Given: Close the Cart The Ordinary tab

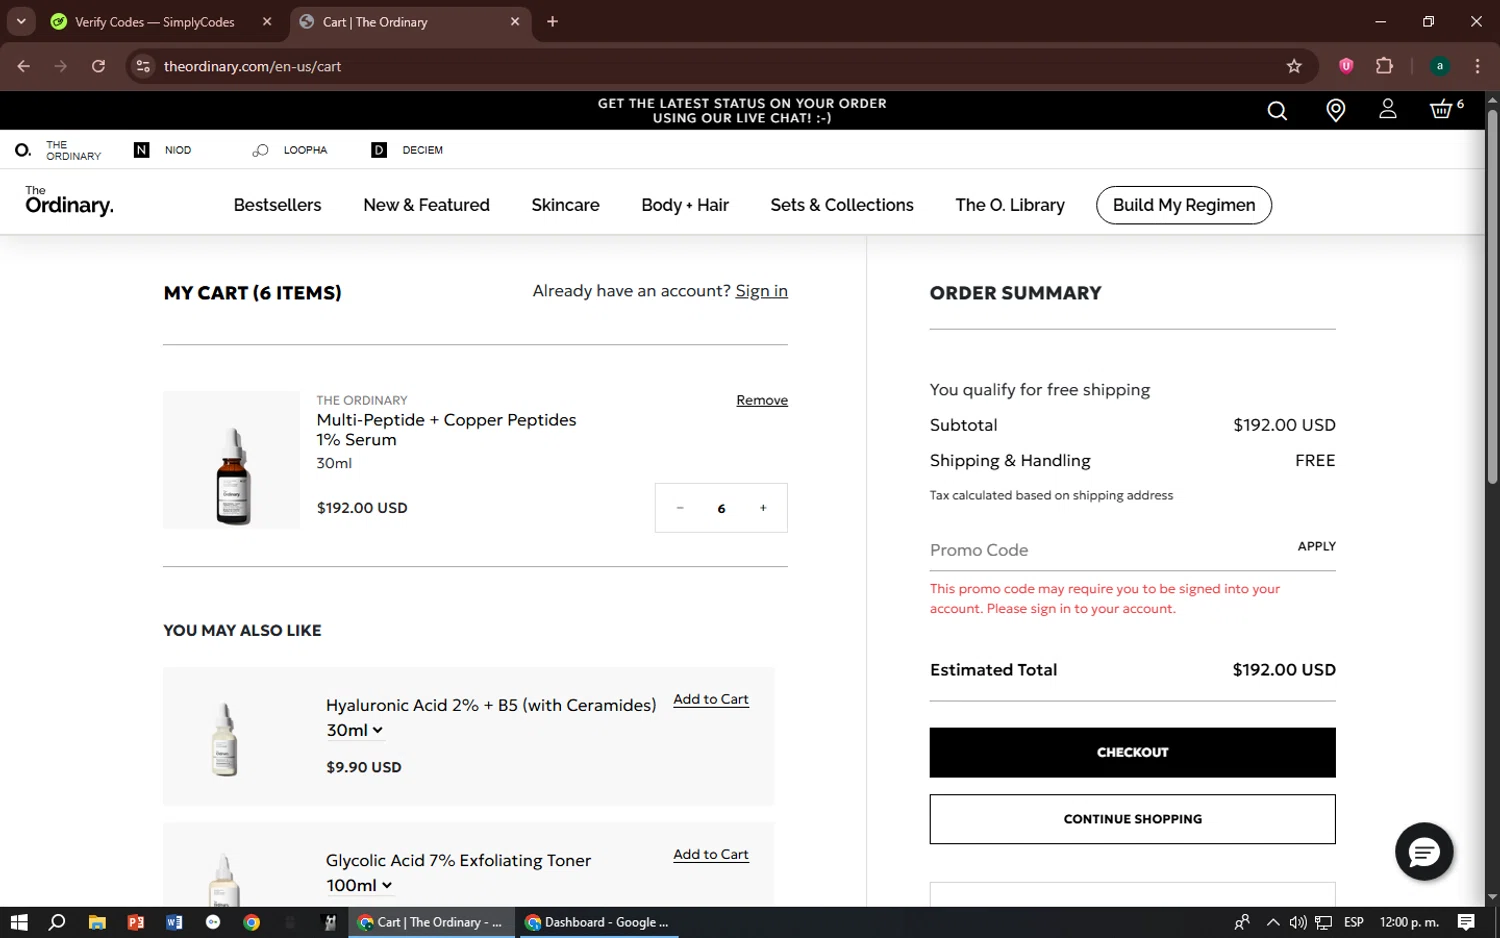Looking at the screenshot, I should pos(515,21).
